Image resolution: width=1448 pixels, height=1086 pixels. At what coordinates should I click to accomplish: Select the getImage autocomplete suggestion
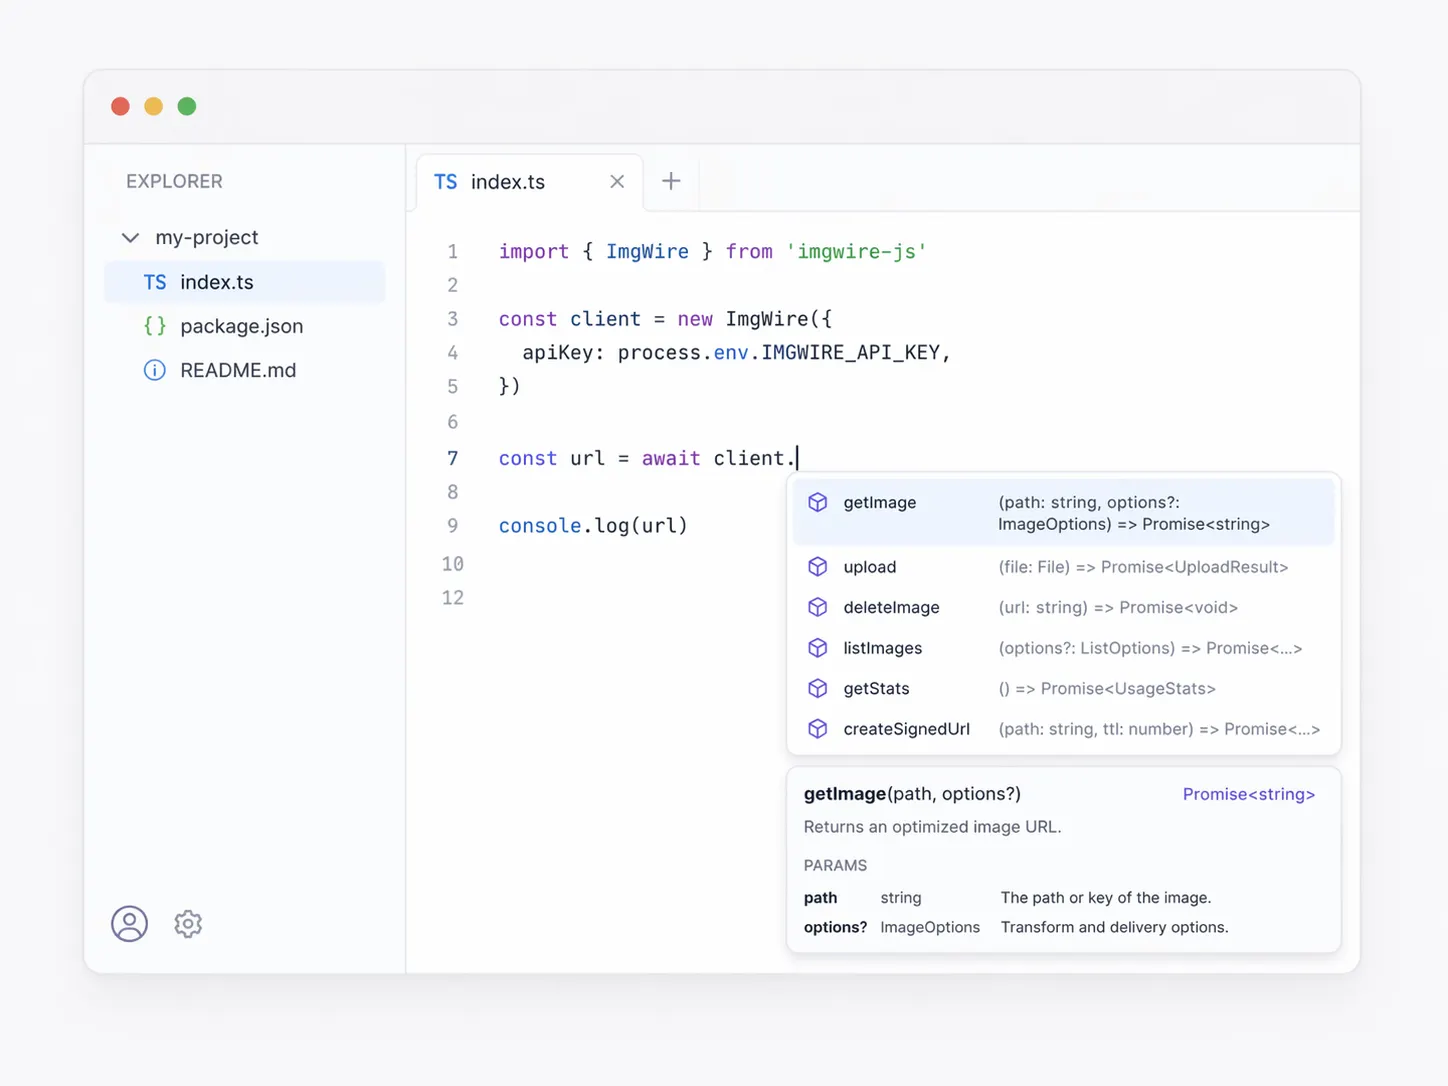pyautogui.click(x=879, y=502)
